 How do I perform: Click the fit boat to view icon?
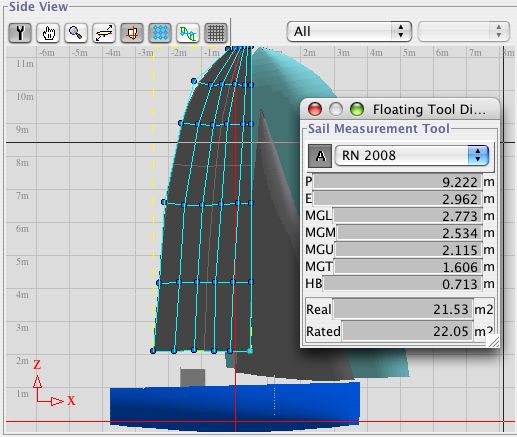pyautogui.click(x=104, y=33)
